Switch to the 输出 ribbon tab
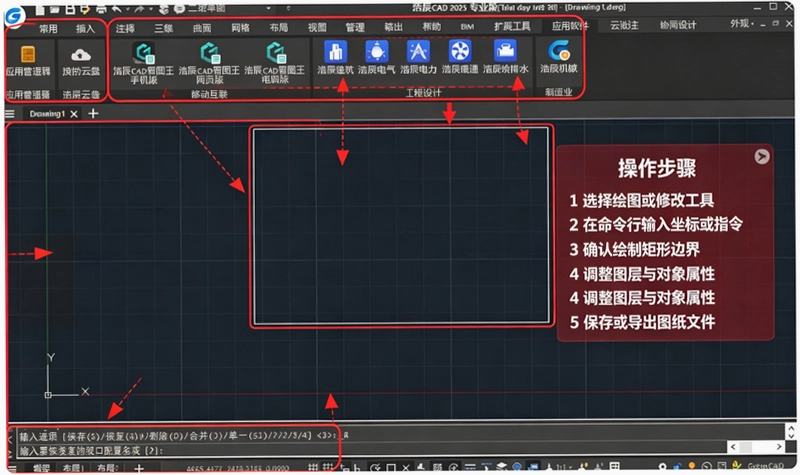 pyautogui.click(x=393, y=27)
